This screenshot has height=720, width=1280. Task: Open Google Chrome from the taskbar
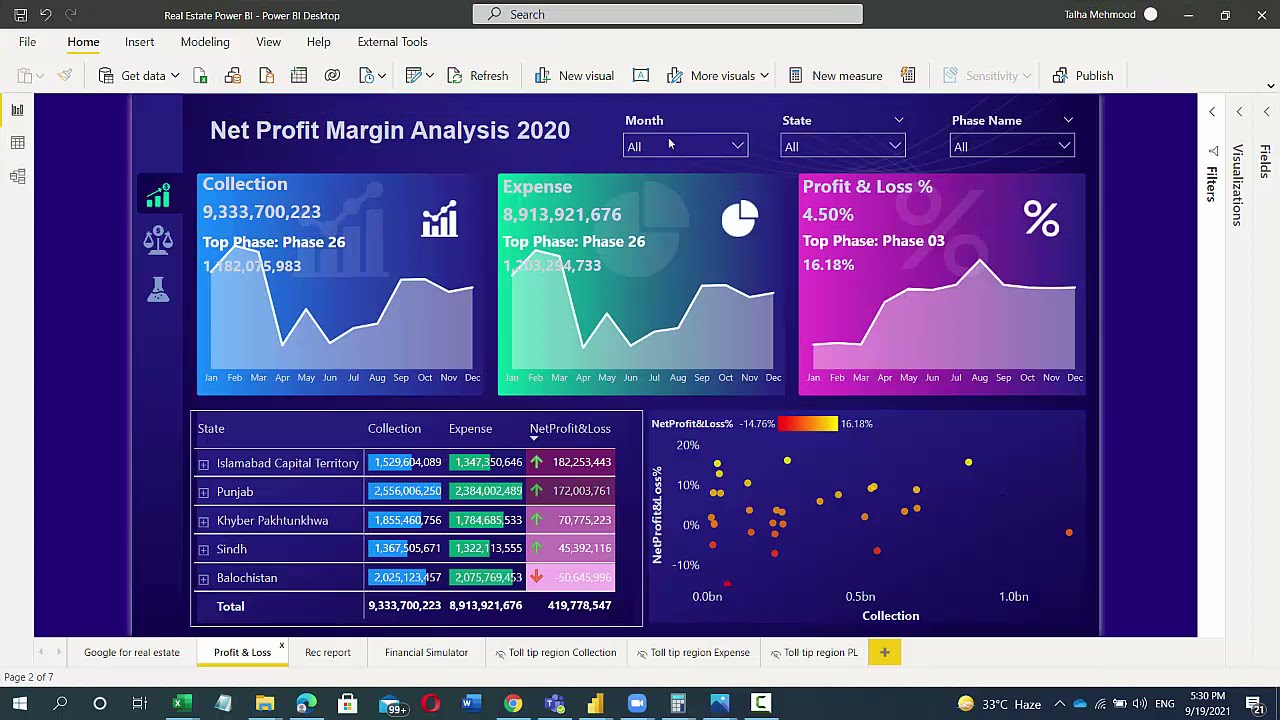[x=513, y=704]
